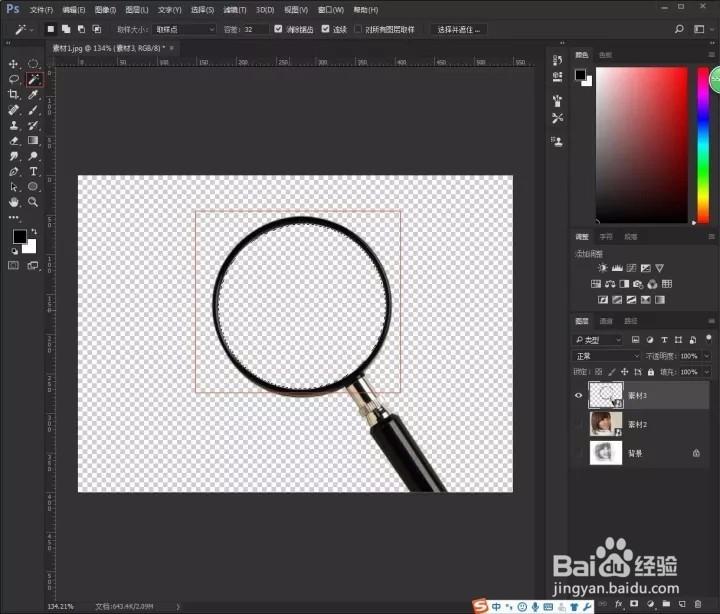720x614 pixels.
Task: Toggle layer filtering switch on or off
Action: click(709, 339)
